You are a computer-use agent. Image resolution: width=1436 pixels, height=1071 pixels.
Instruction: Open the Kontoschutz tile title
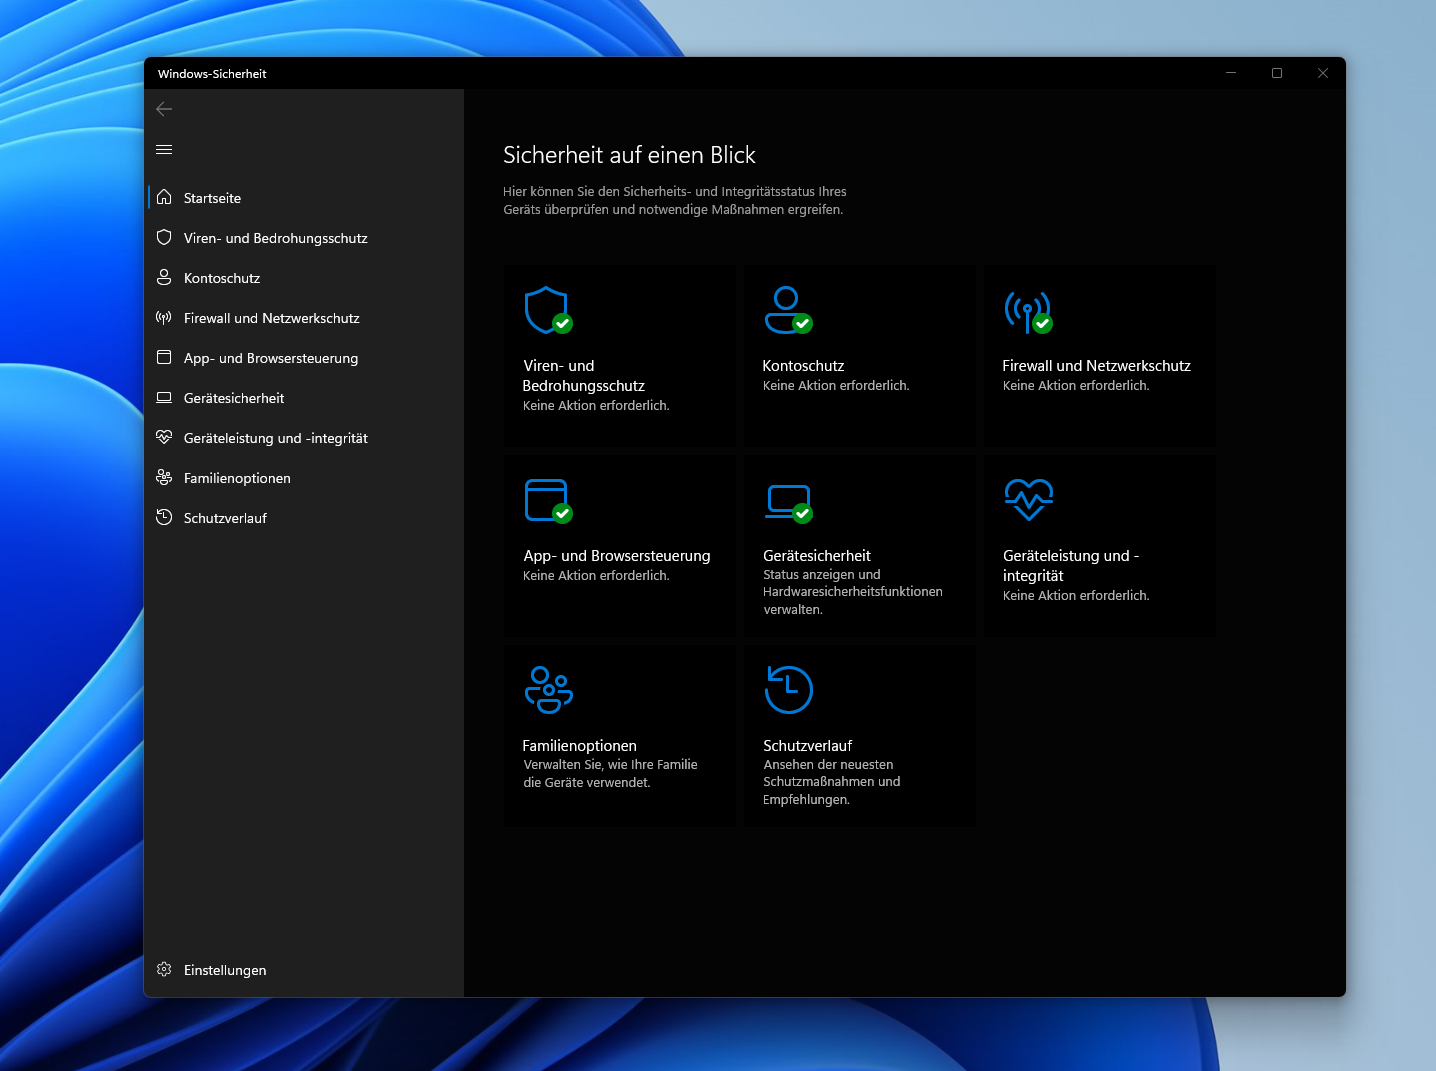click(x=803, y=366)
